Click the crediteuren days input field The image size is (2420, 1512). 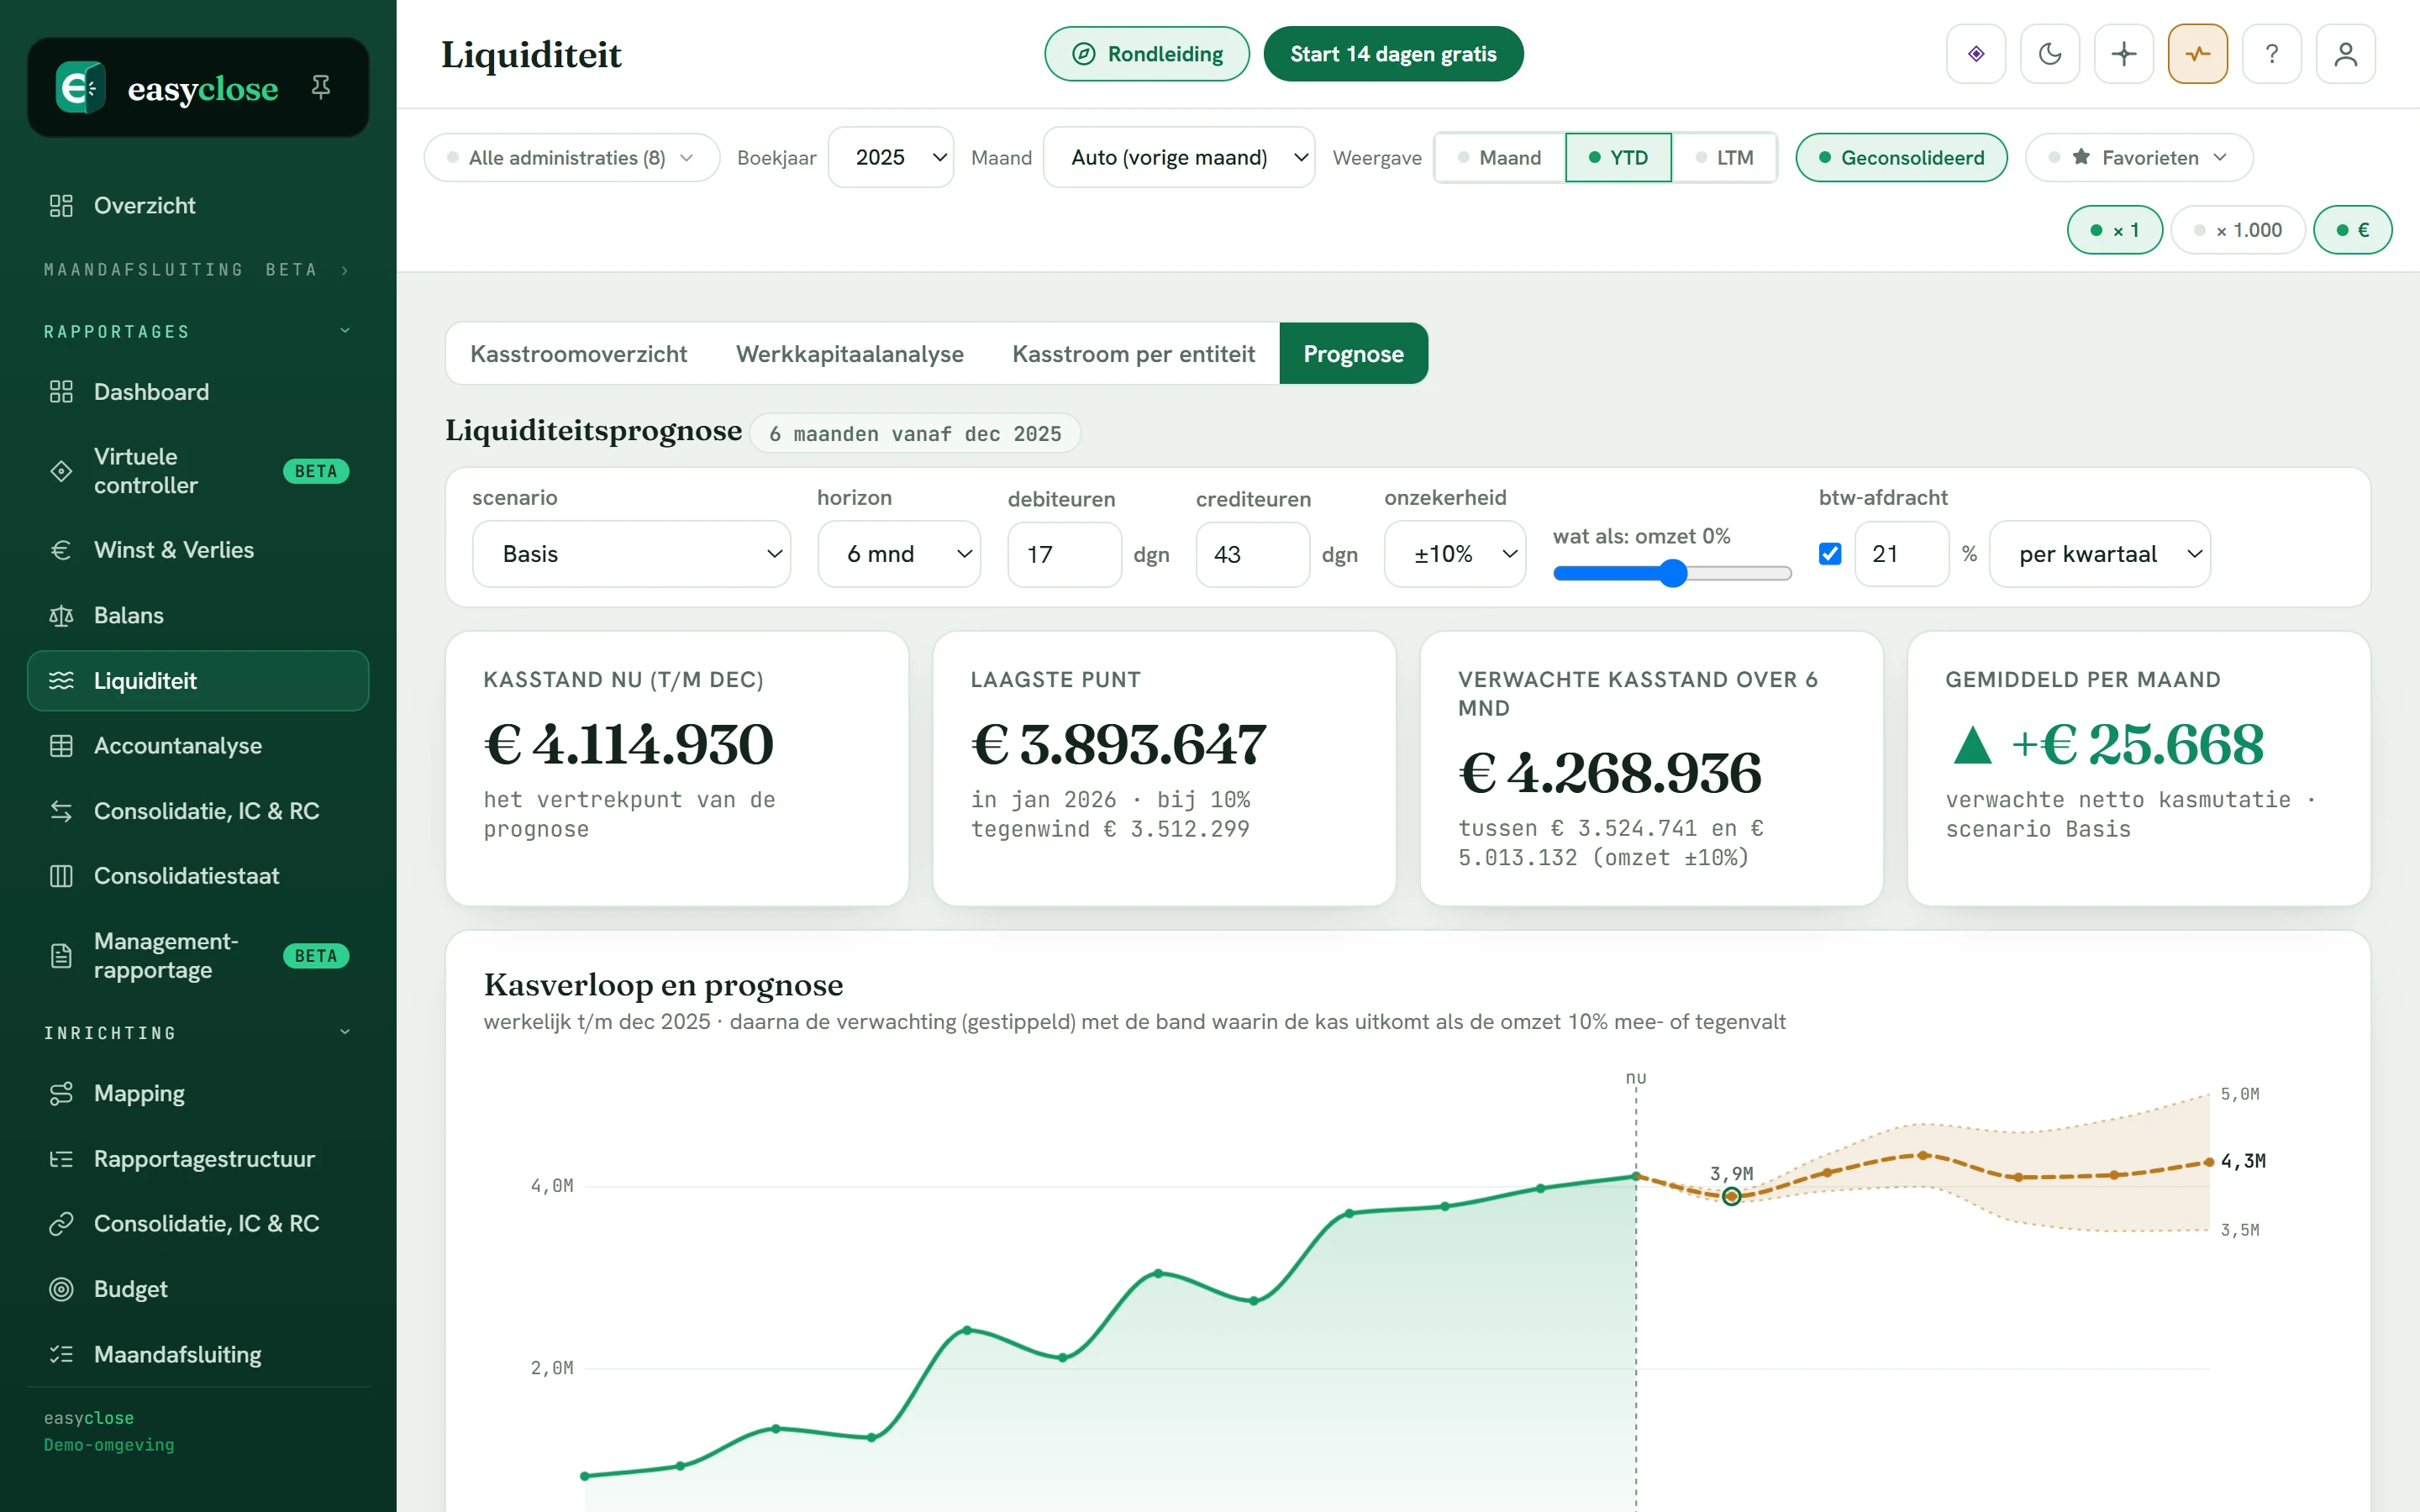[x=1252, y=554]
